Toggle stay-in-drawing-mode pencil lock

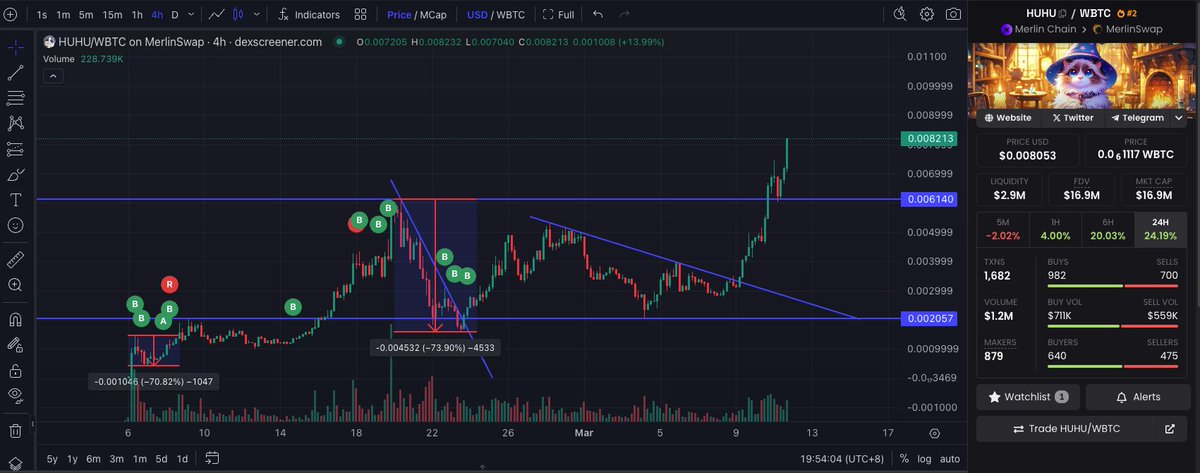tap(15, 346)
